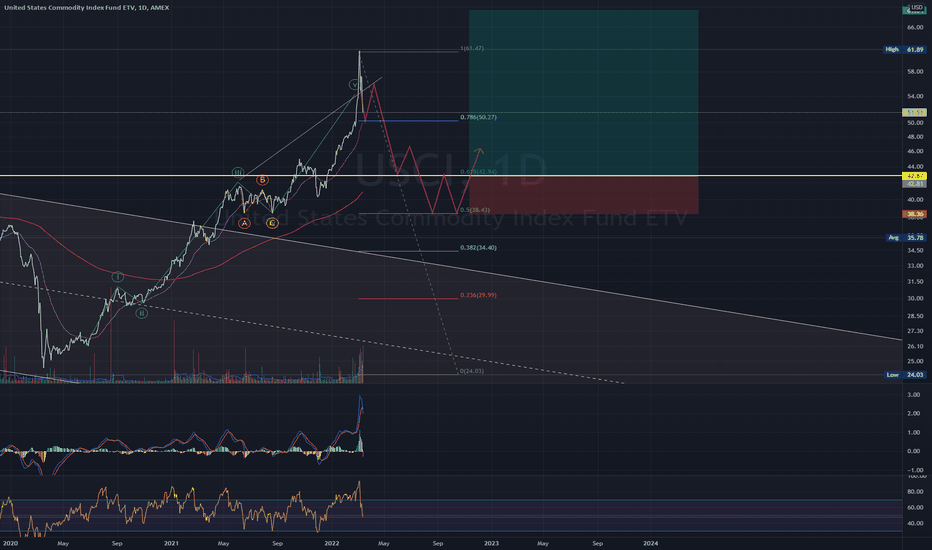Select the red 38.36 stop price tag
The height and width of the screenshot is (550, 932).
914,214
